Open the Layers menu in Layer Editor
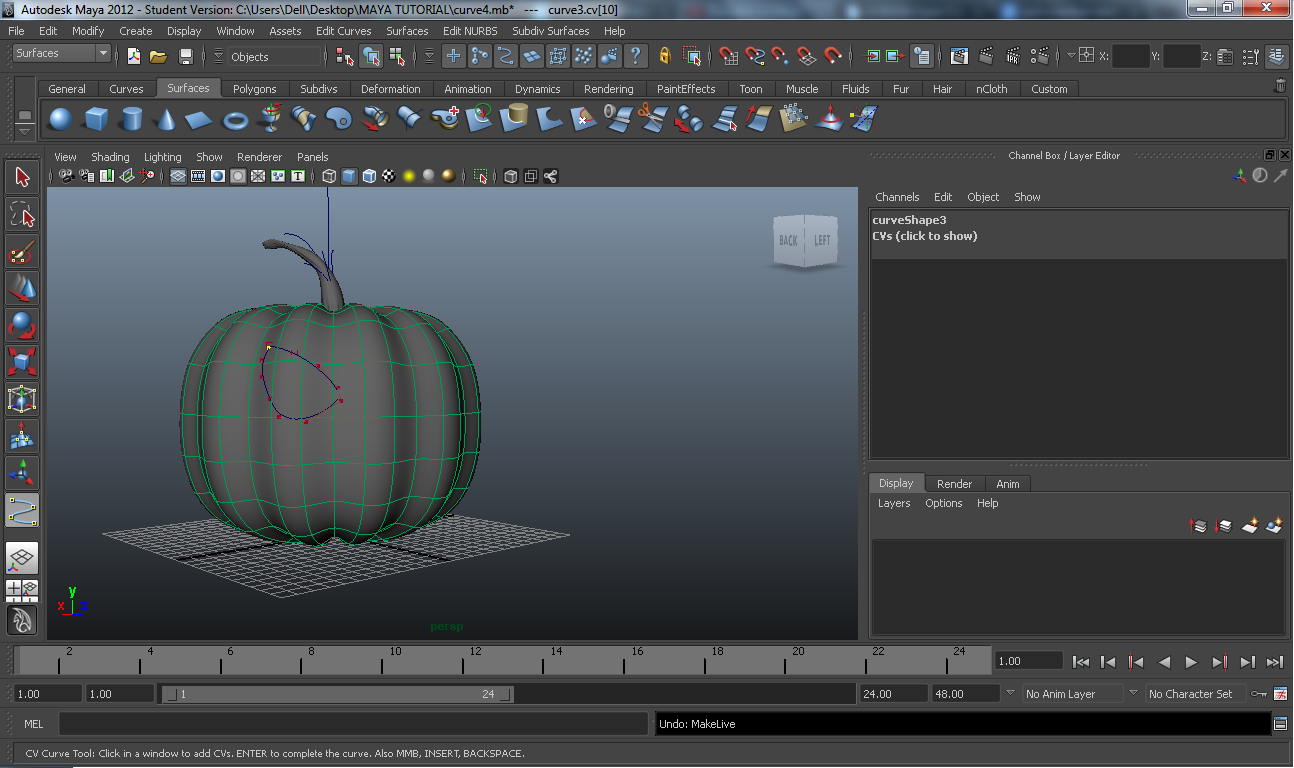1294x768 pixels. click(x=894, y=503)
